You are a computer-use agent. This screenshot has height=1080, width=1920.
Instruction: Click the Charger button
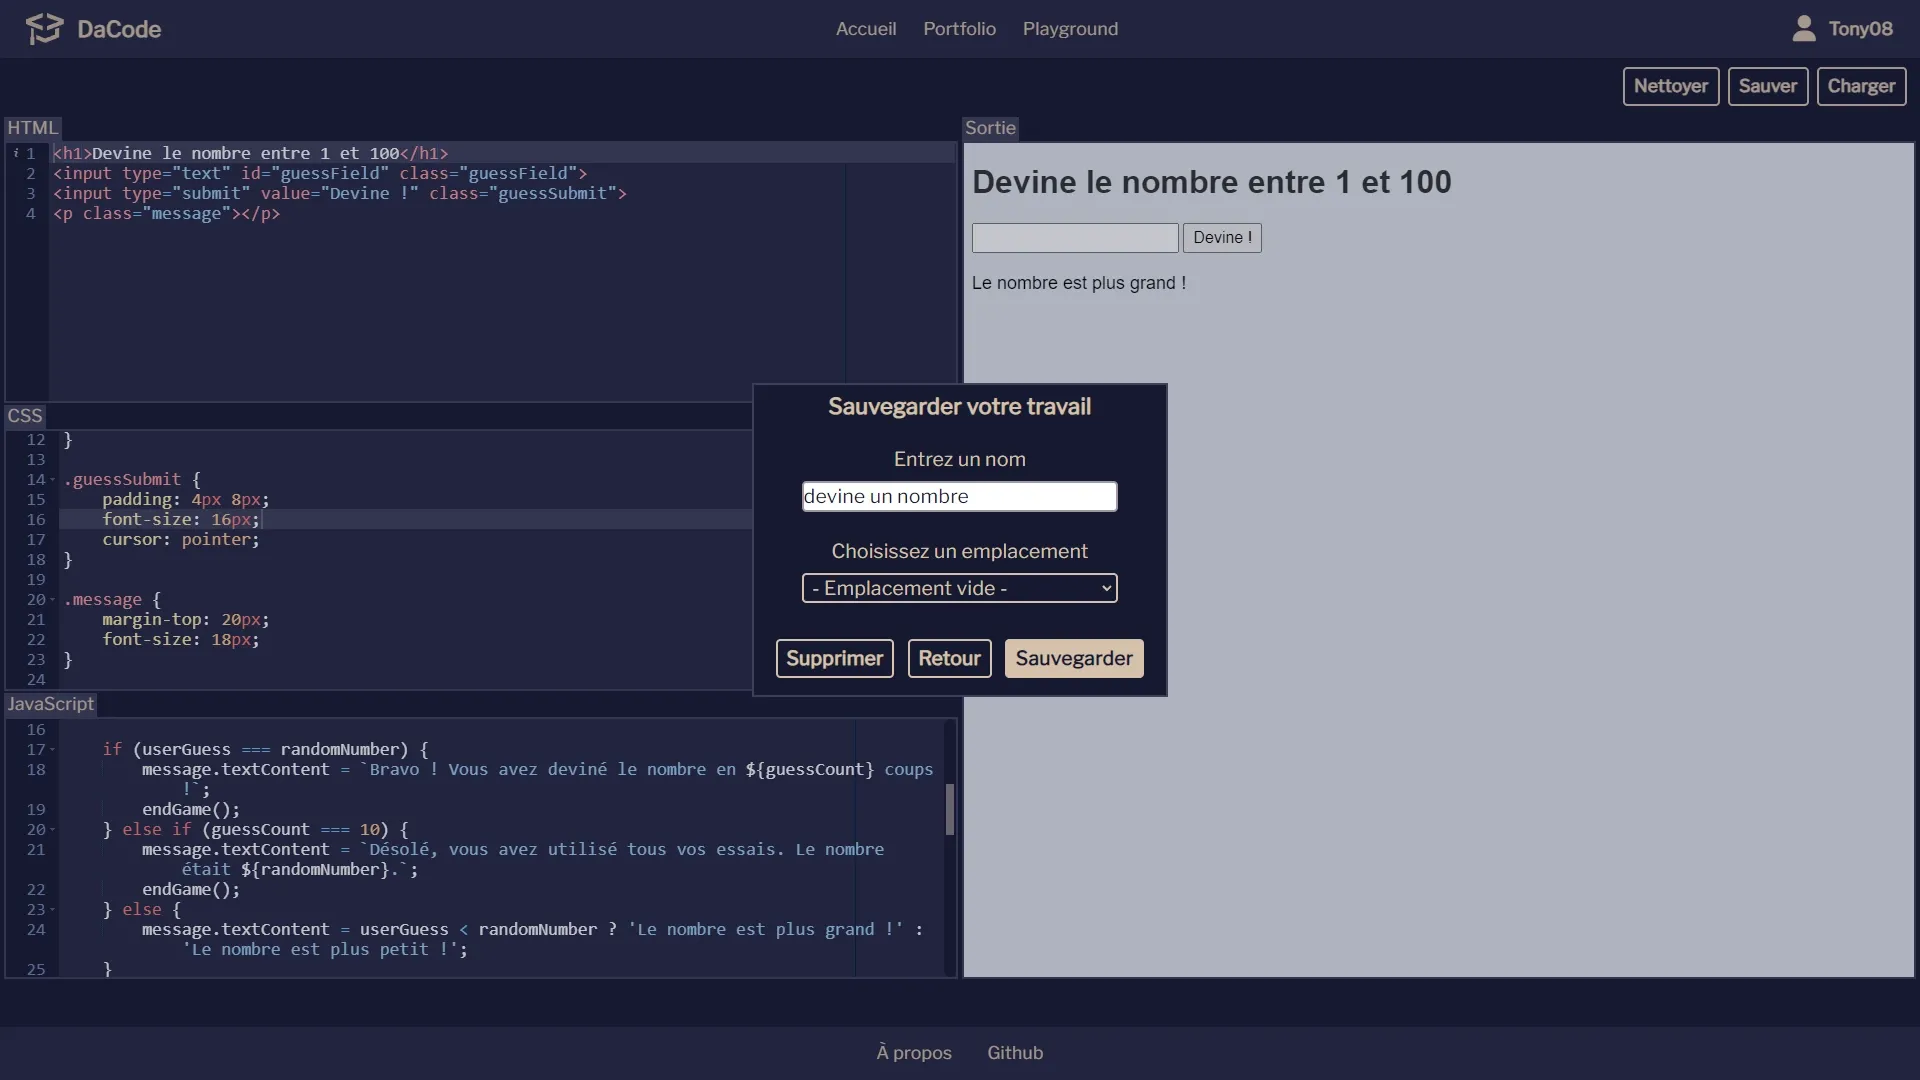point(1861,86)
